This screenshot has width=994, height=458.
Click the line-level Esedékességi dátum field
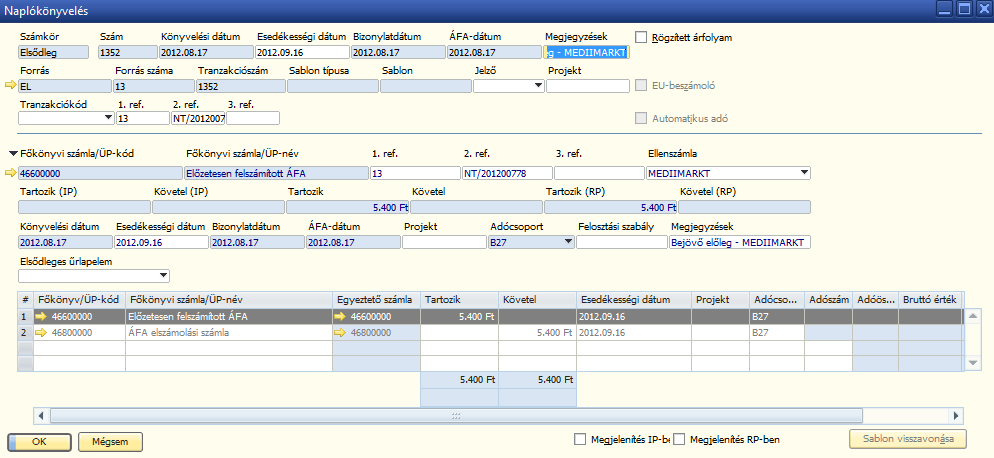(x=161, y=242)
